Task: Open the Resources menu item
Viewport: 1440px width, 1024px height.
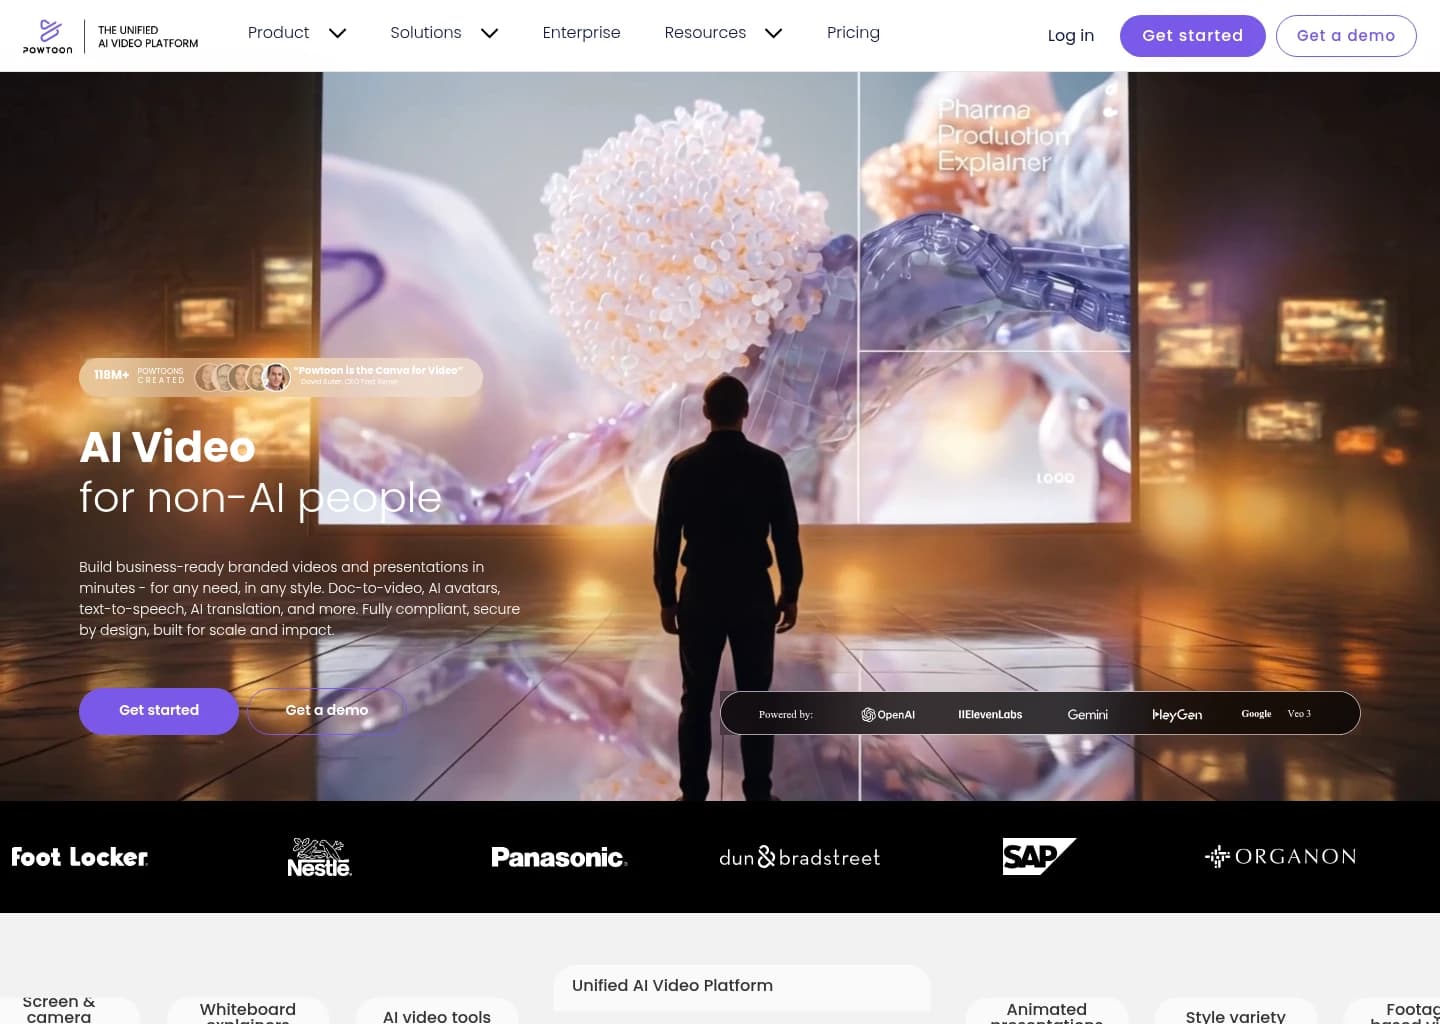Action: (x=705, y=33)
